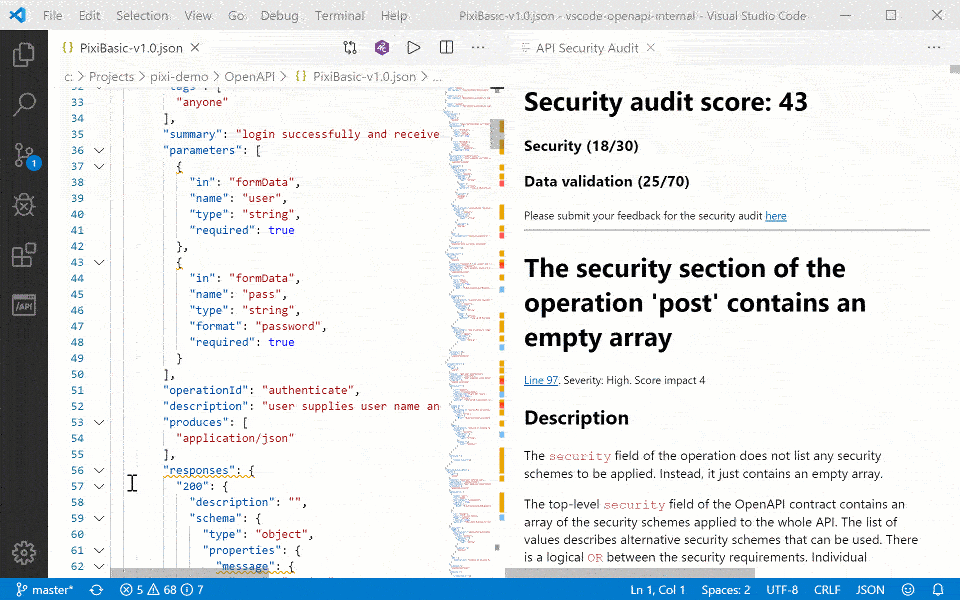Click the compare changes editor icon
960x600 pixels.
[350, 48]
